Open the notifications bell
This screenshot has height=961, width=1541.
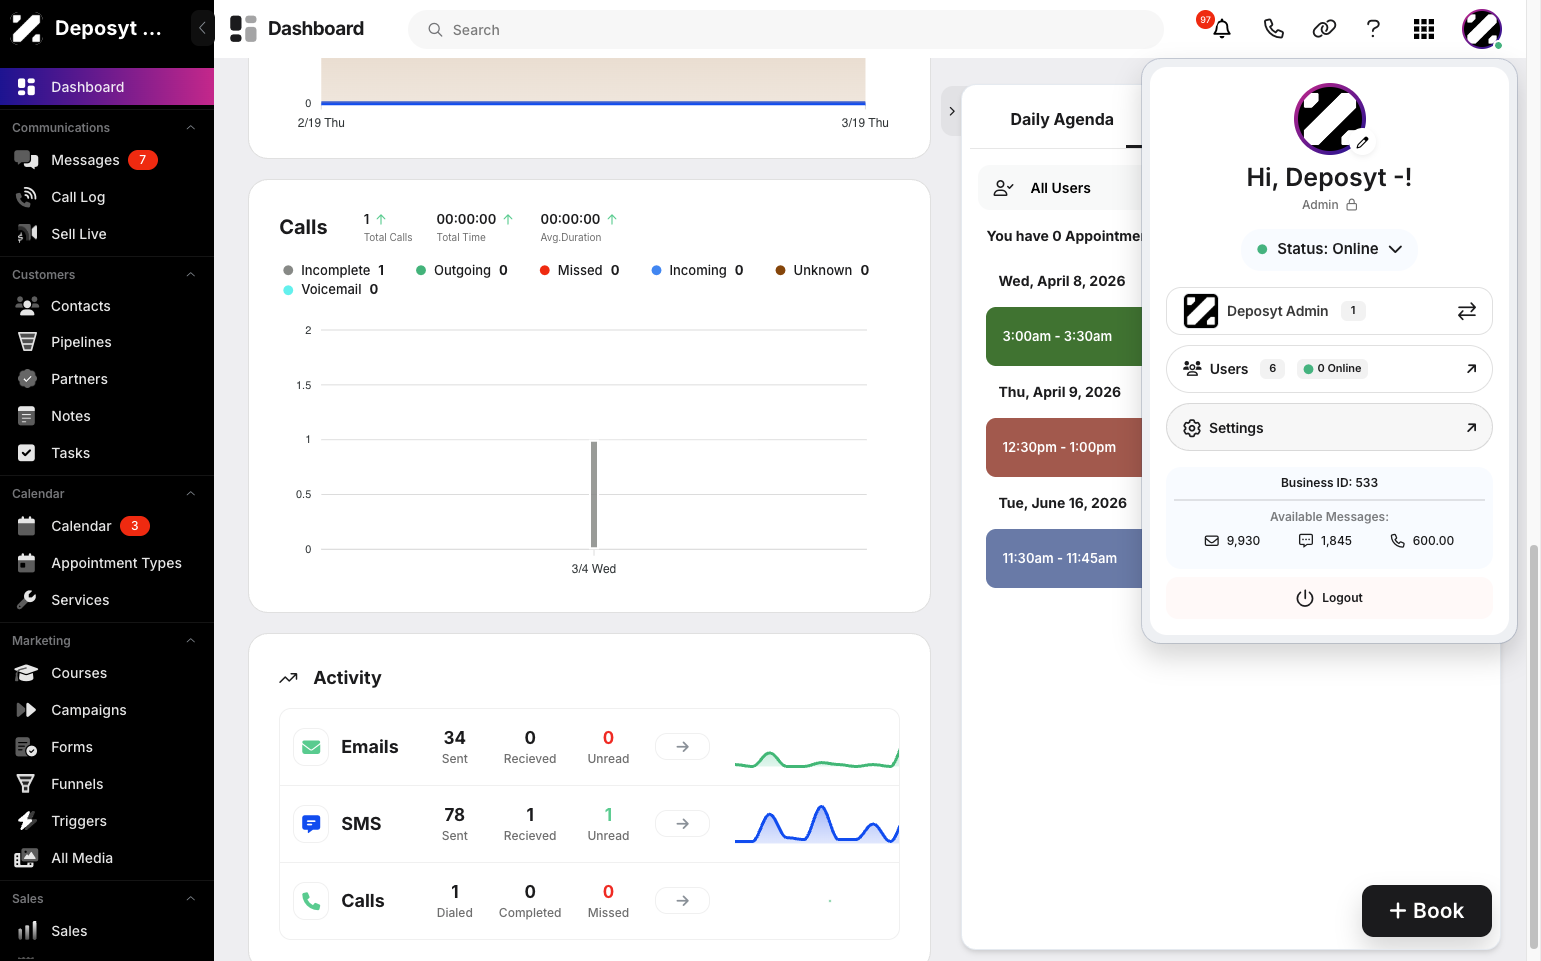tap(1221, 29)
